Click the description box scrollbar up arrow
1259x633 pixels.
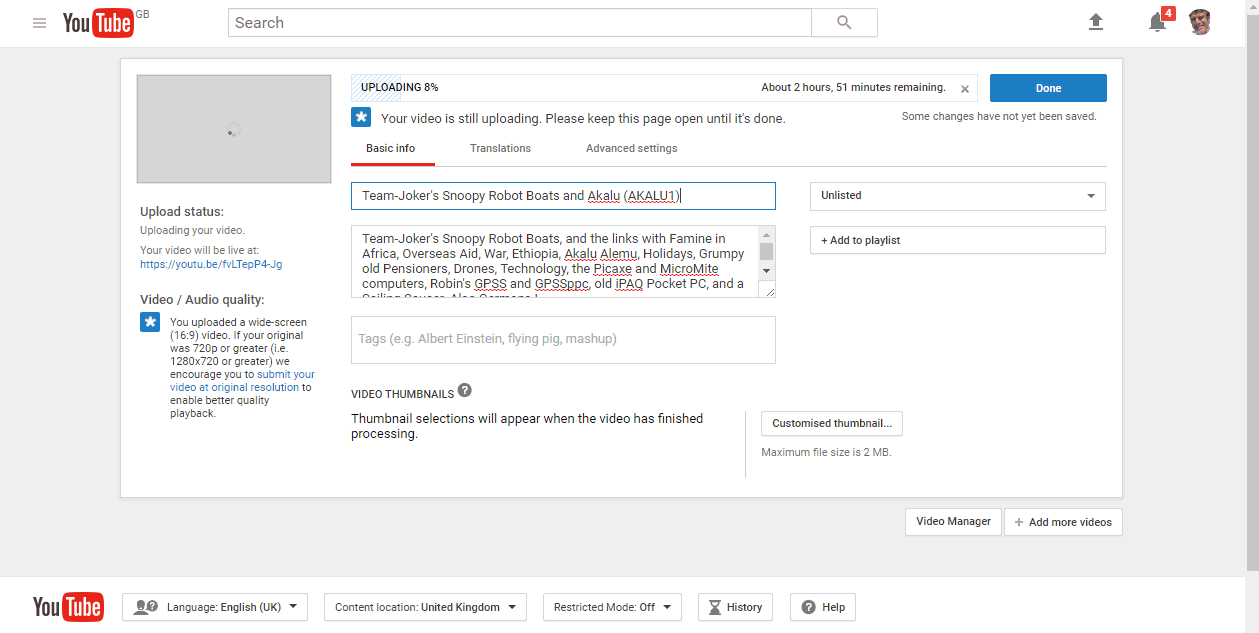point(767,234)
